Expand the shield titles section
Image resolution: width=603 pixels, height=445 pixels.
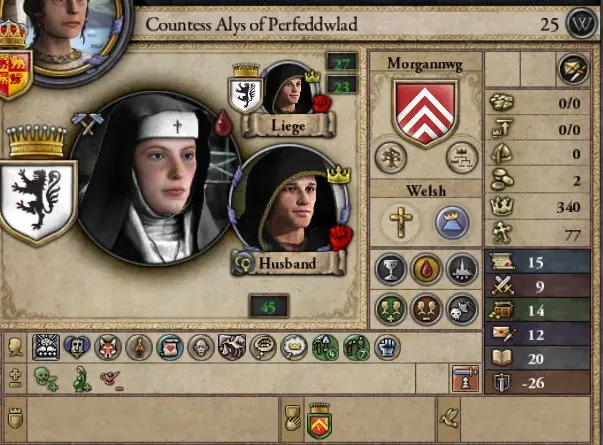pyautogui.click(x=15, y=418)
